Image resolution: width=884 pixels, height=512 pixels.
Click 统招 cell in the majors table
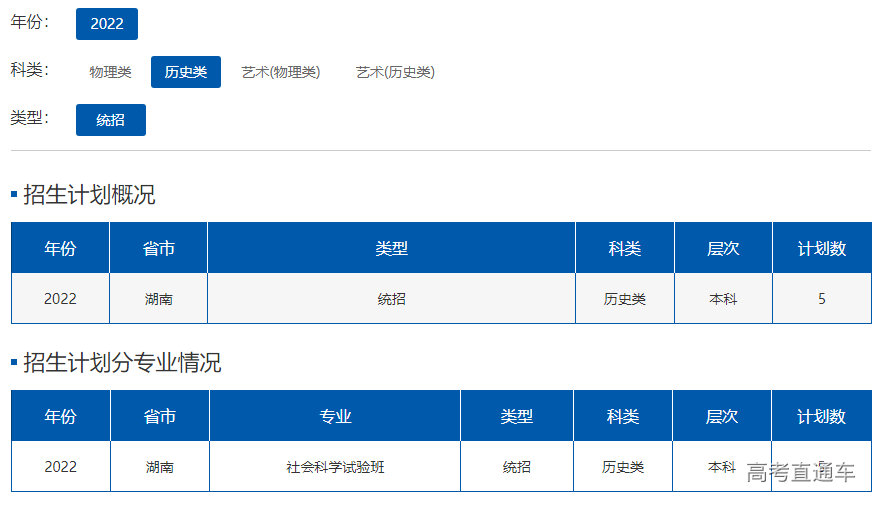pos(517,467)
